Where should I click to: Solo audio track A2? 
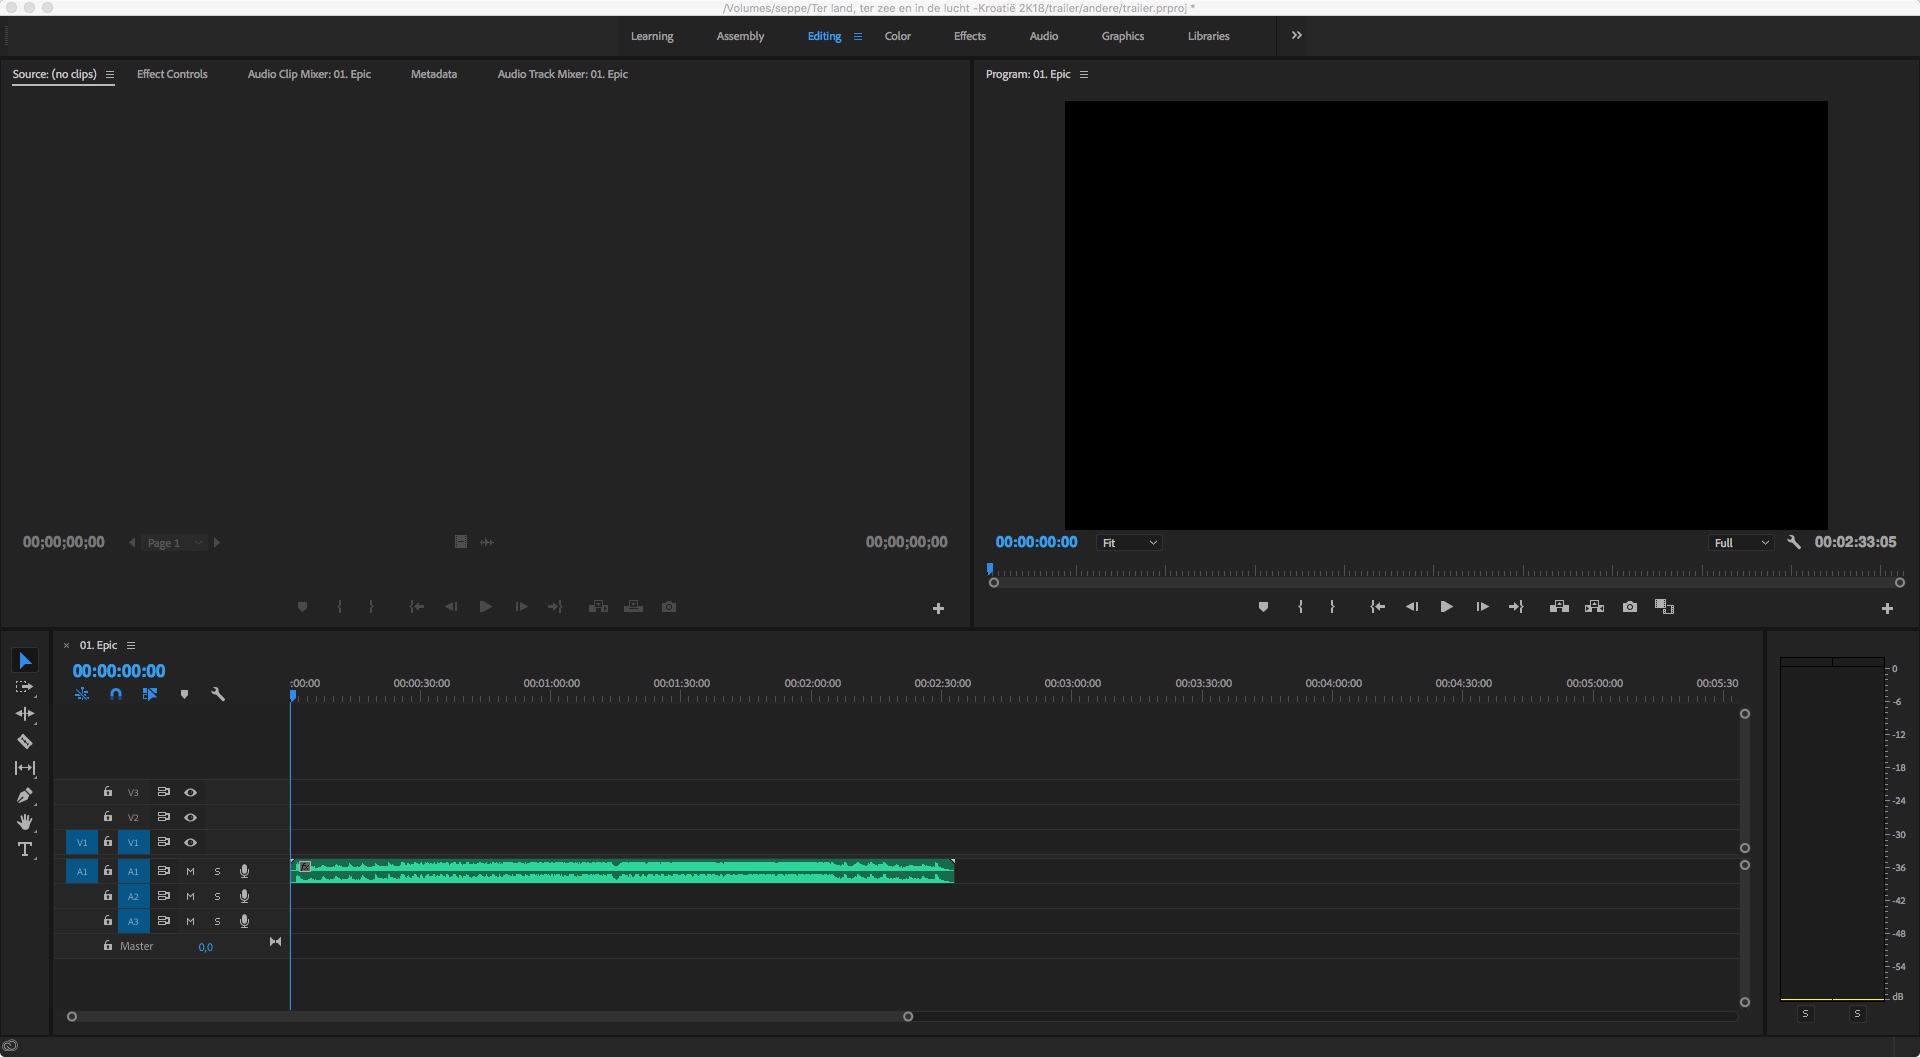pyautogui.click(x=217, y=896)
